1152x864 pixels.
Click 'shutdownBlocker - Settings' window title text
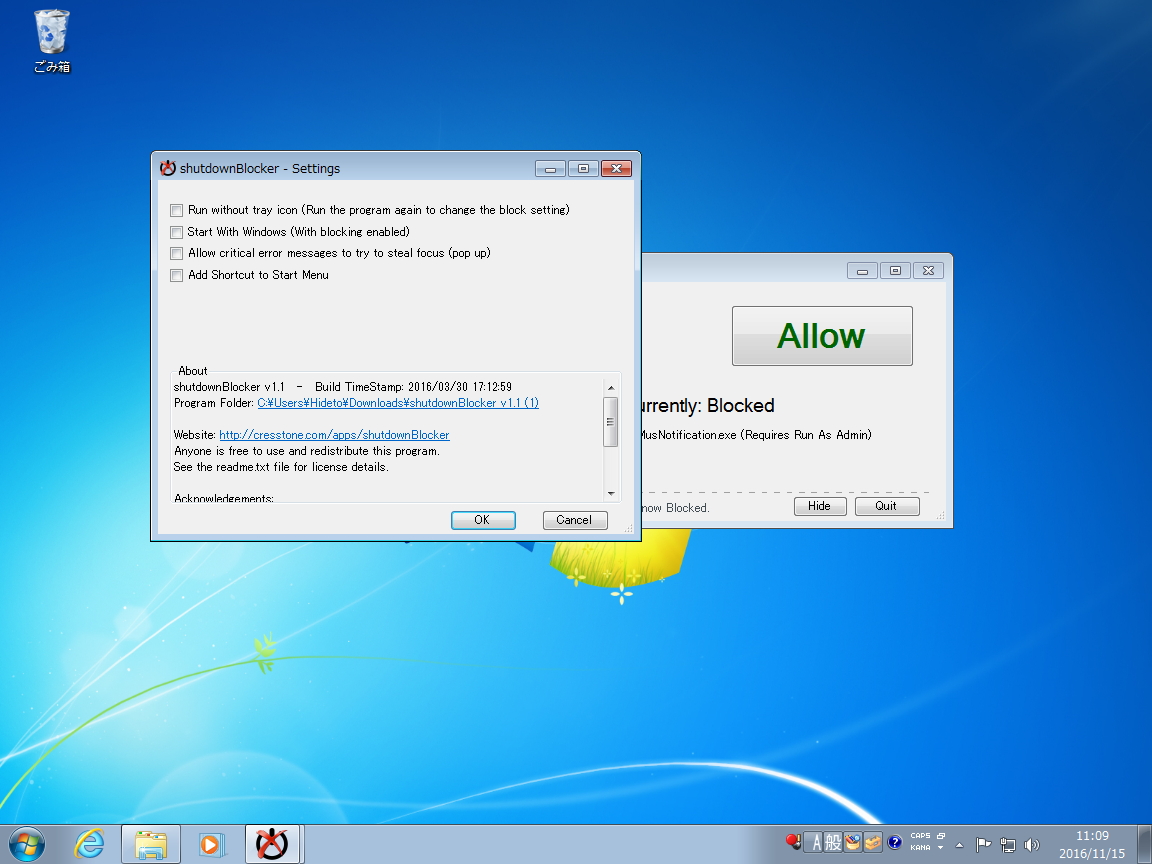260,169
